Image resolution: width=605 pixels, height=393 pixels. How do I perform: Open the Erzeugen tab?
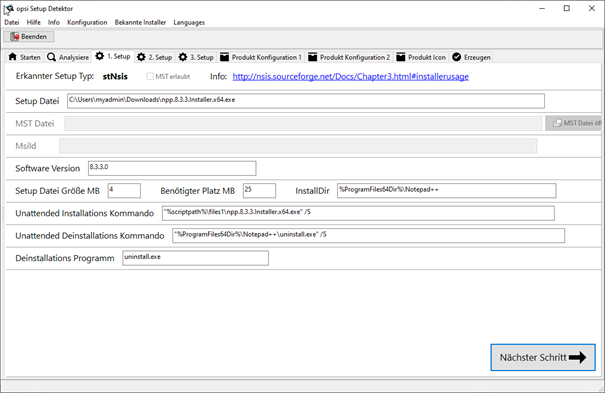tap(471, 57)
